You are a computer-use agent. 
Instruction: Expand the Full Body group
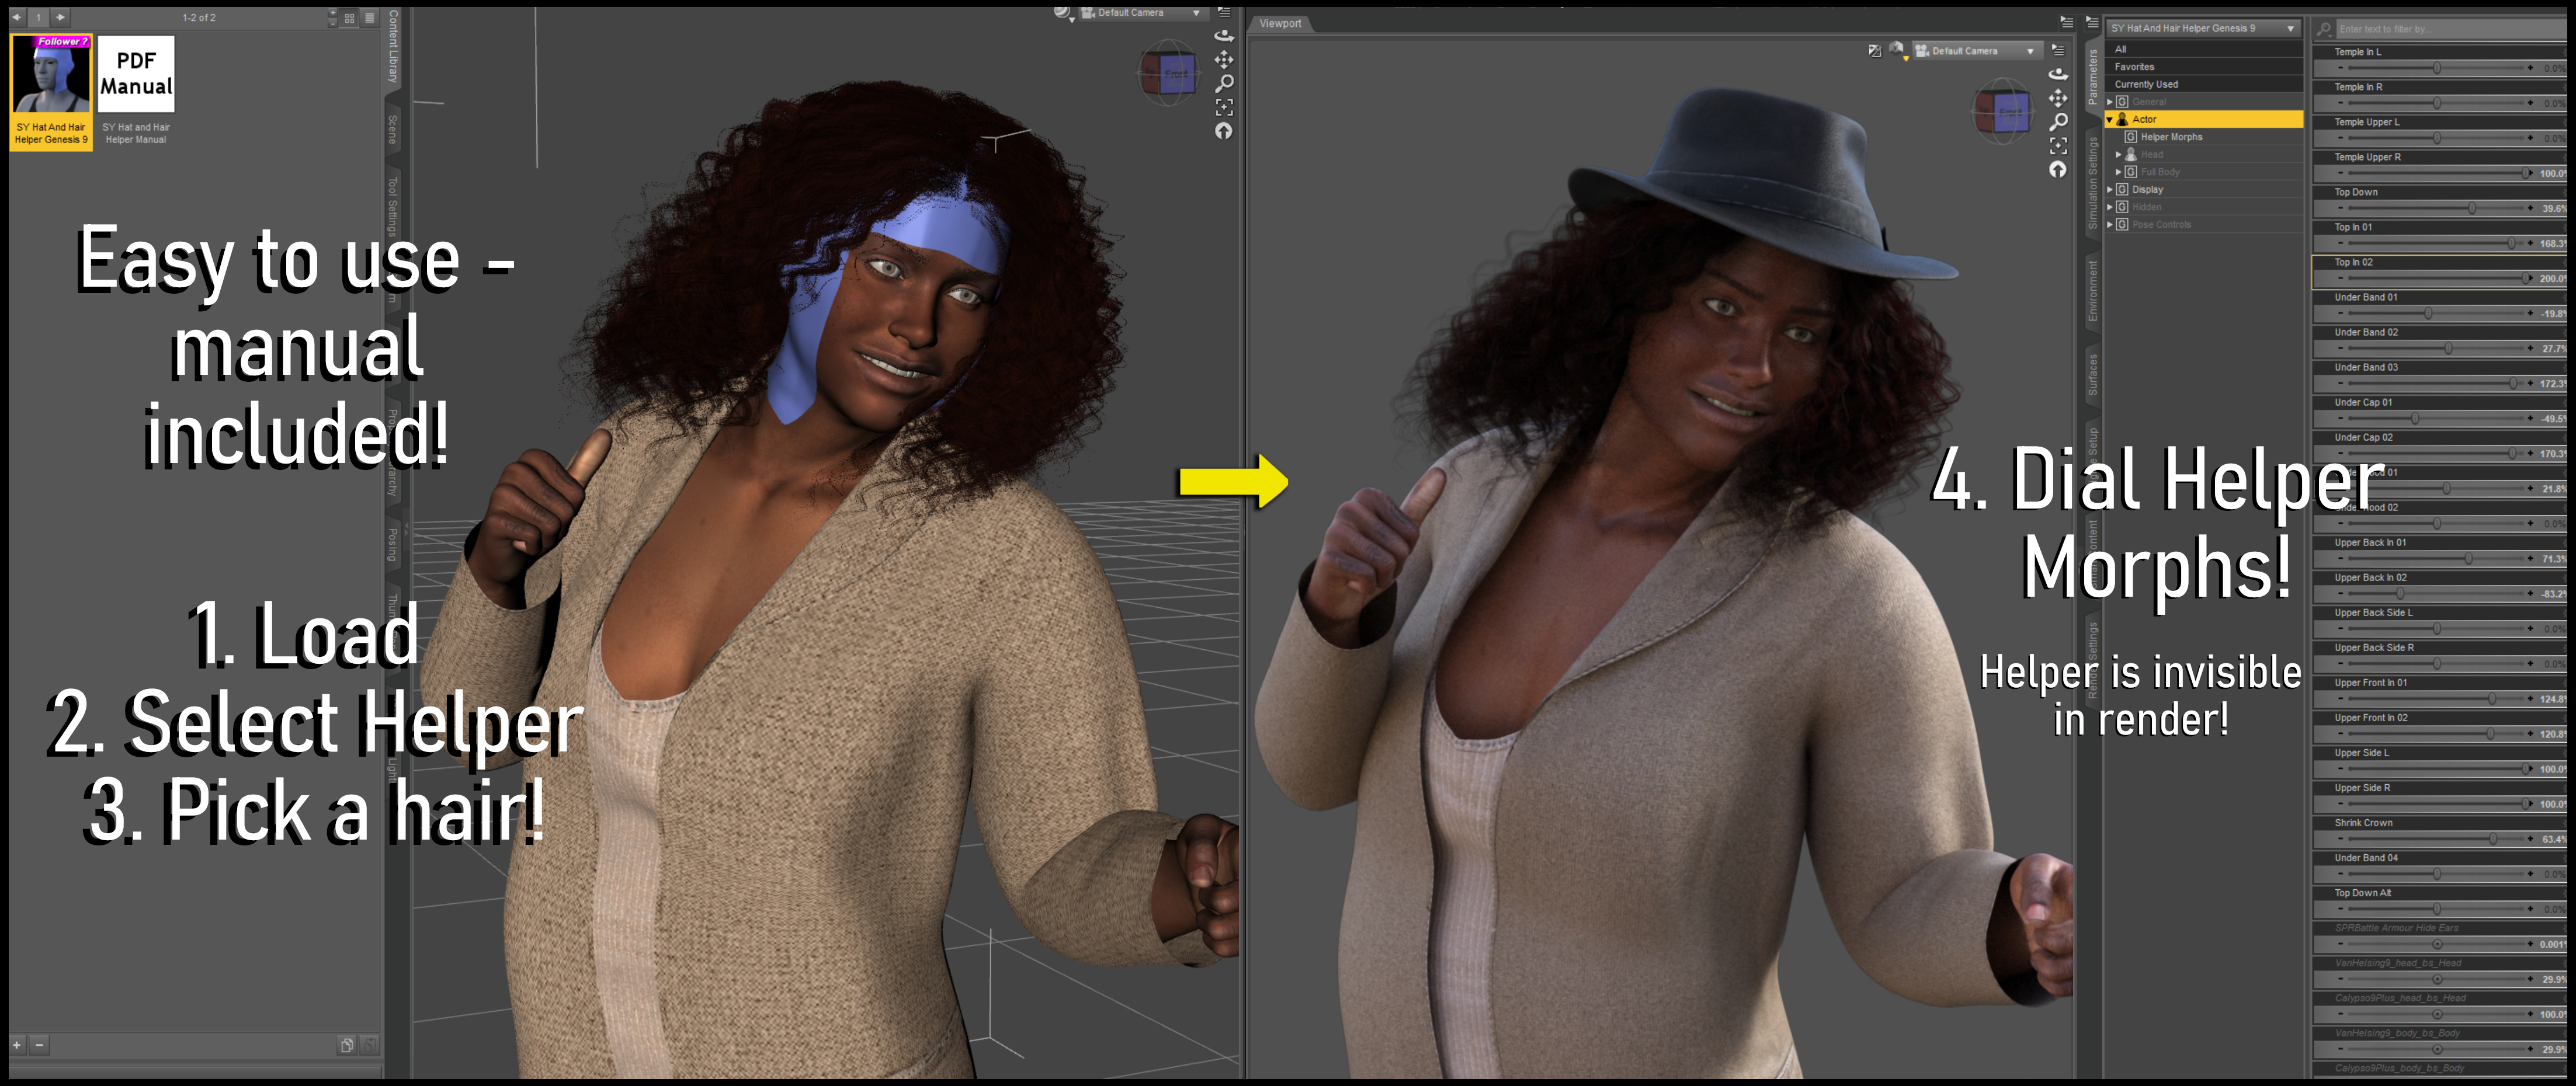point(2118,172)
